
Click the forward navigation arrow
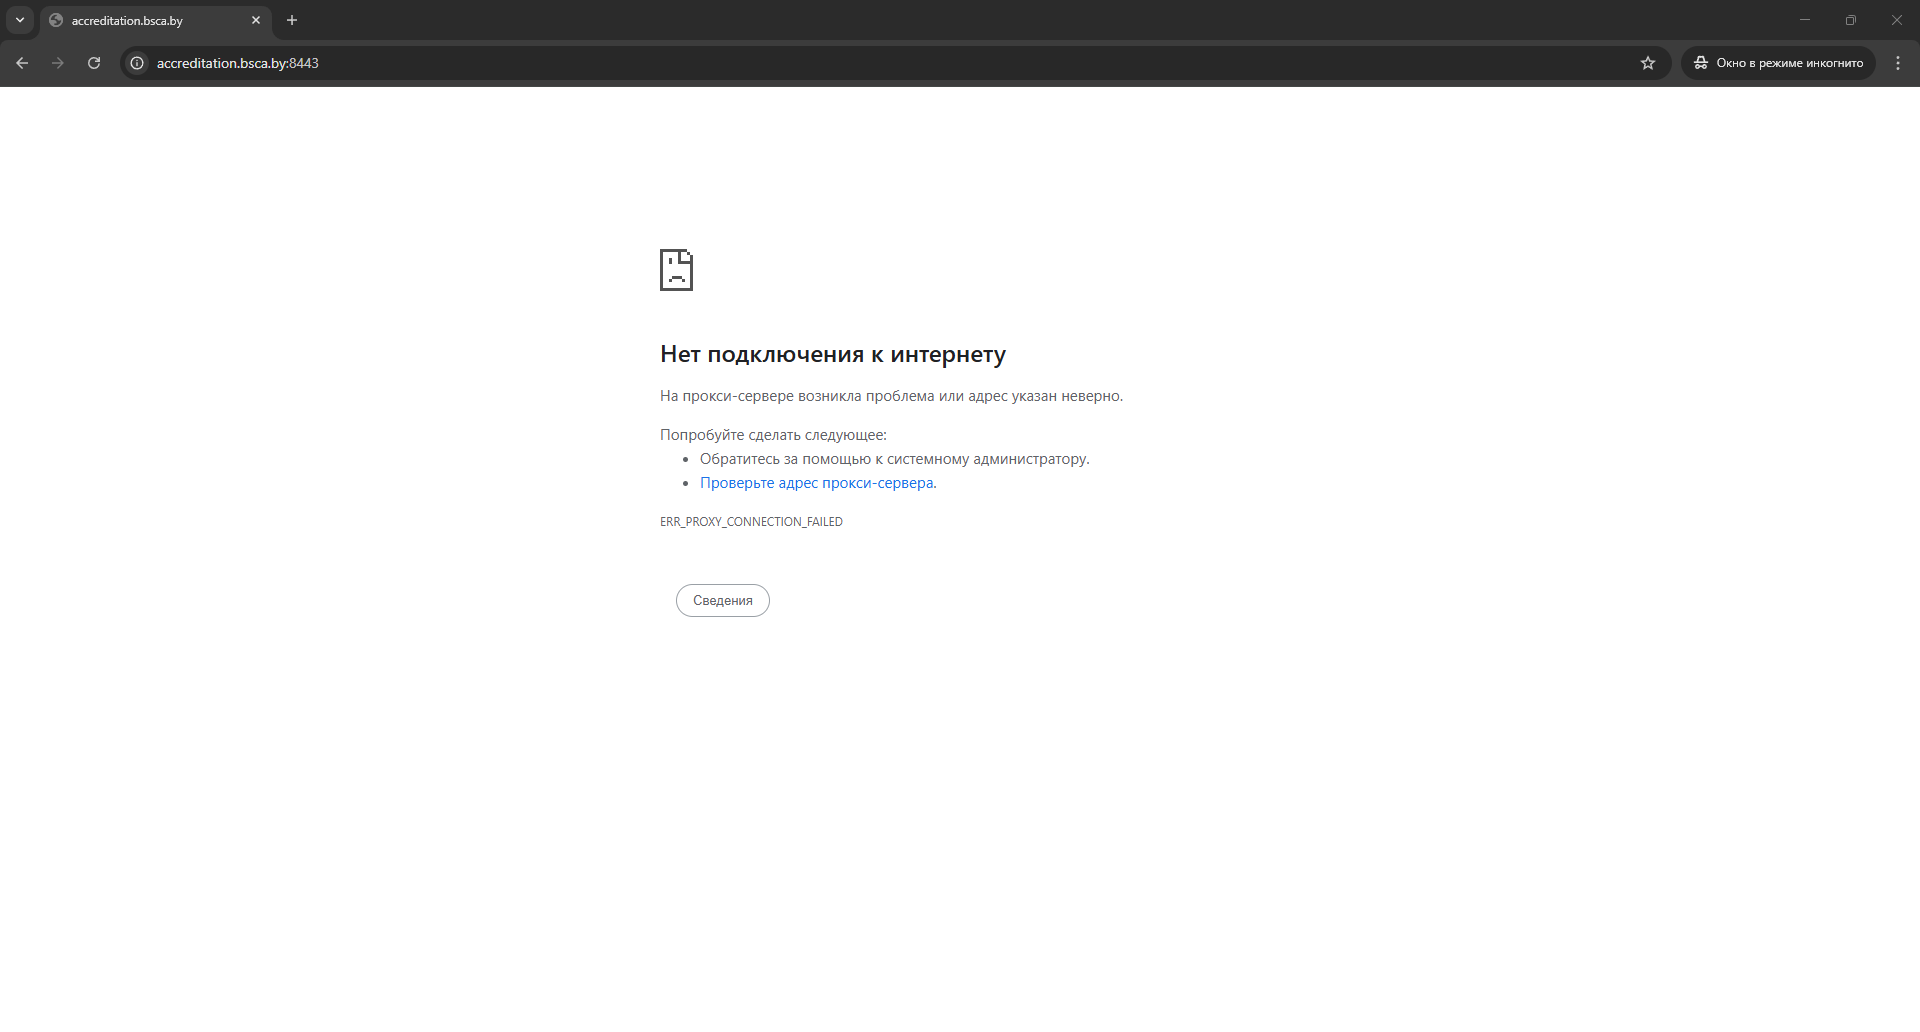point(58,63)
